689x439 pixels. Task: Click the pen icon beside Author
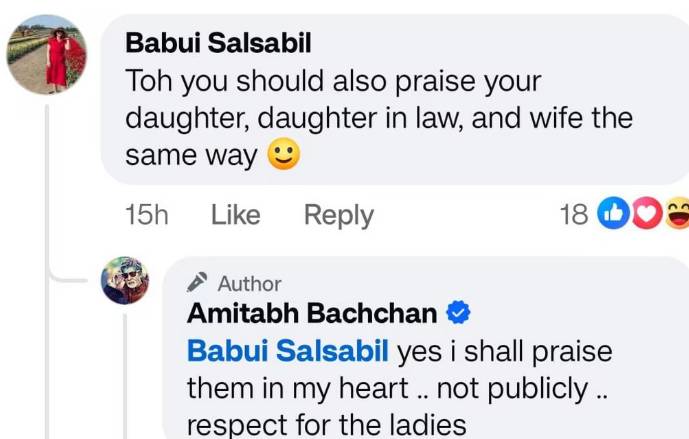[197, 283]
